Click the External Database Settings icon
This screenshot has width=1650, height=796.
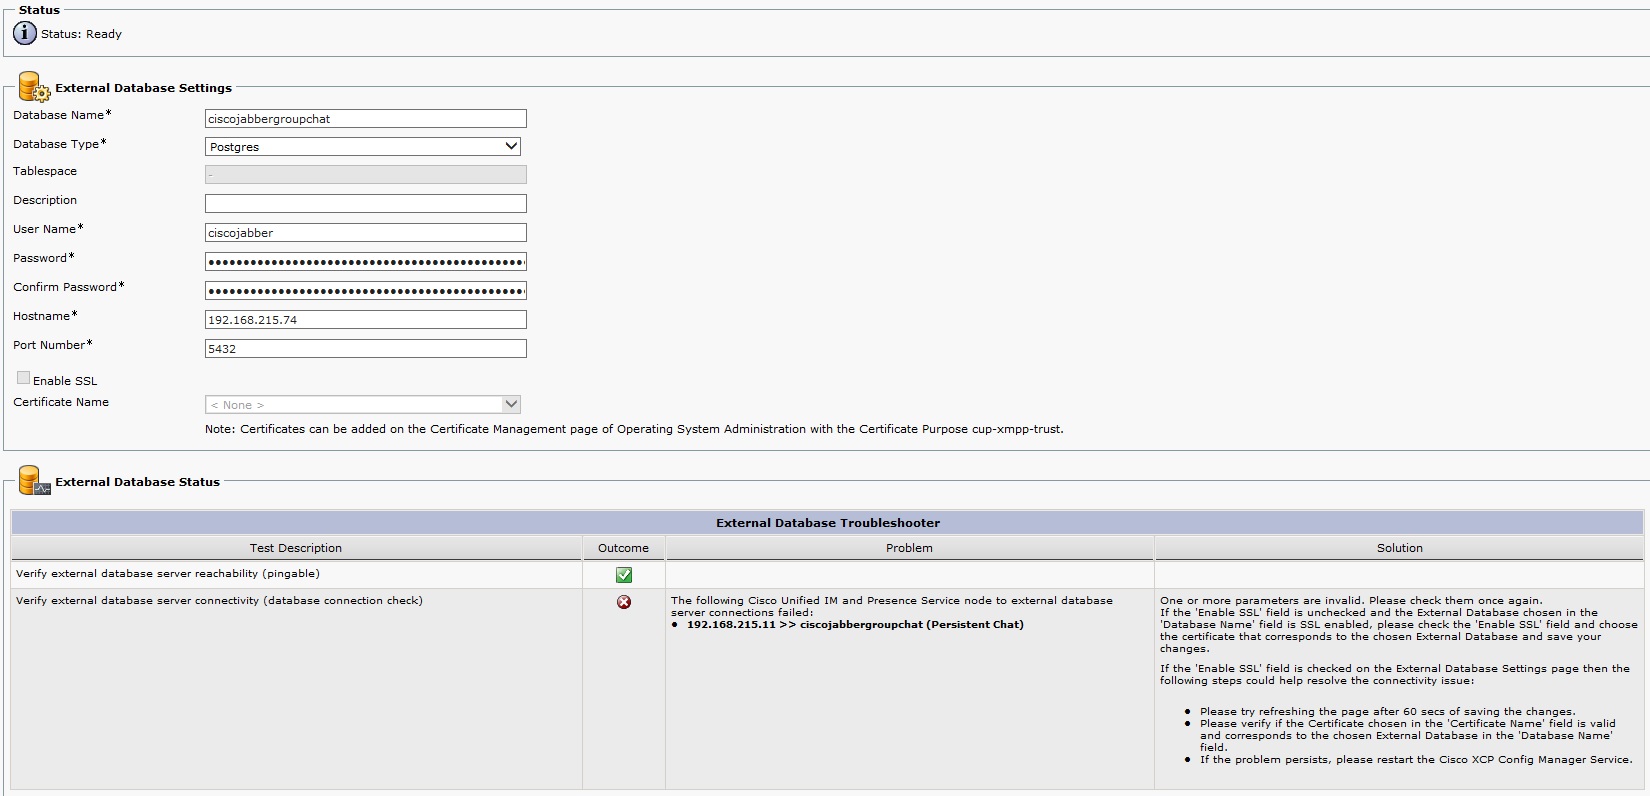click(x=33, y=87)
